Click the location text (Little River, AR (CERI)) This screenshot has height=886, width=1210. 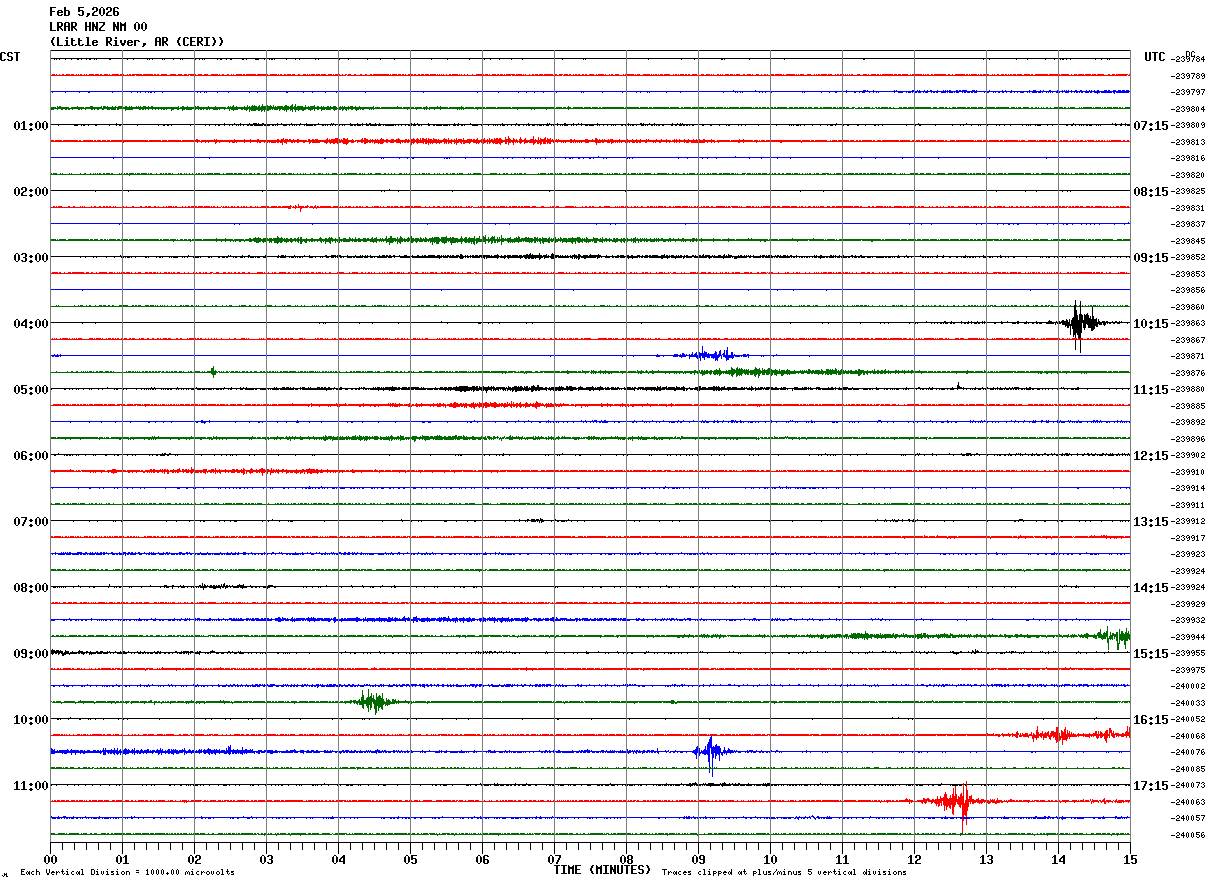[x=137, y=42]
